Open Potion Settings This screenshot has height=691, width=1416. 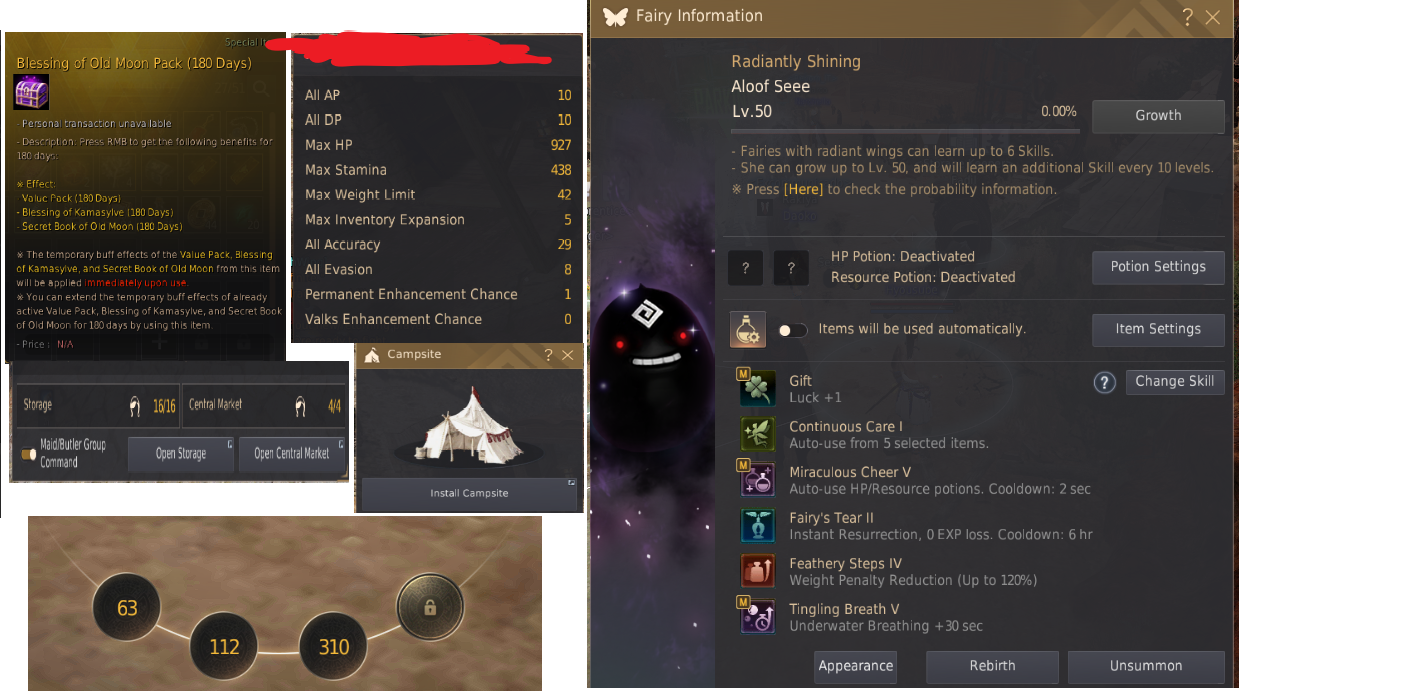(x=1158, y=267)
